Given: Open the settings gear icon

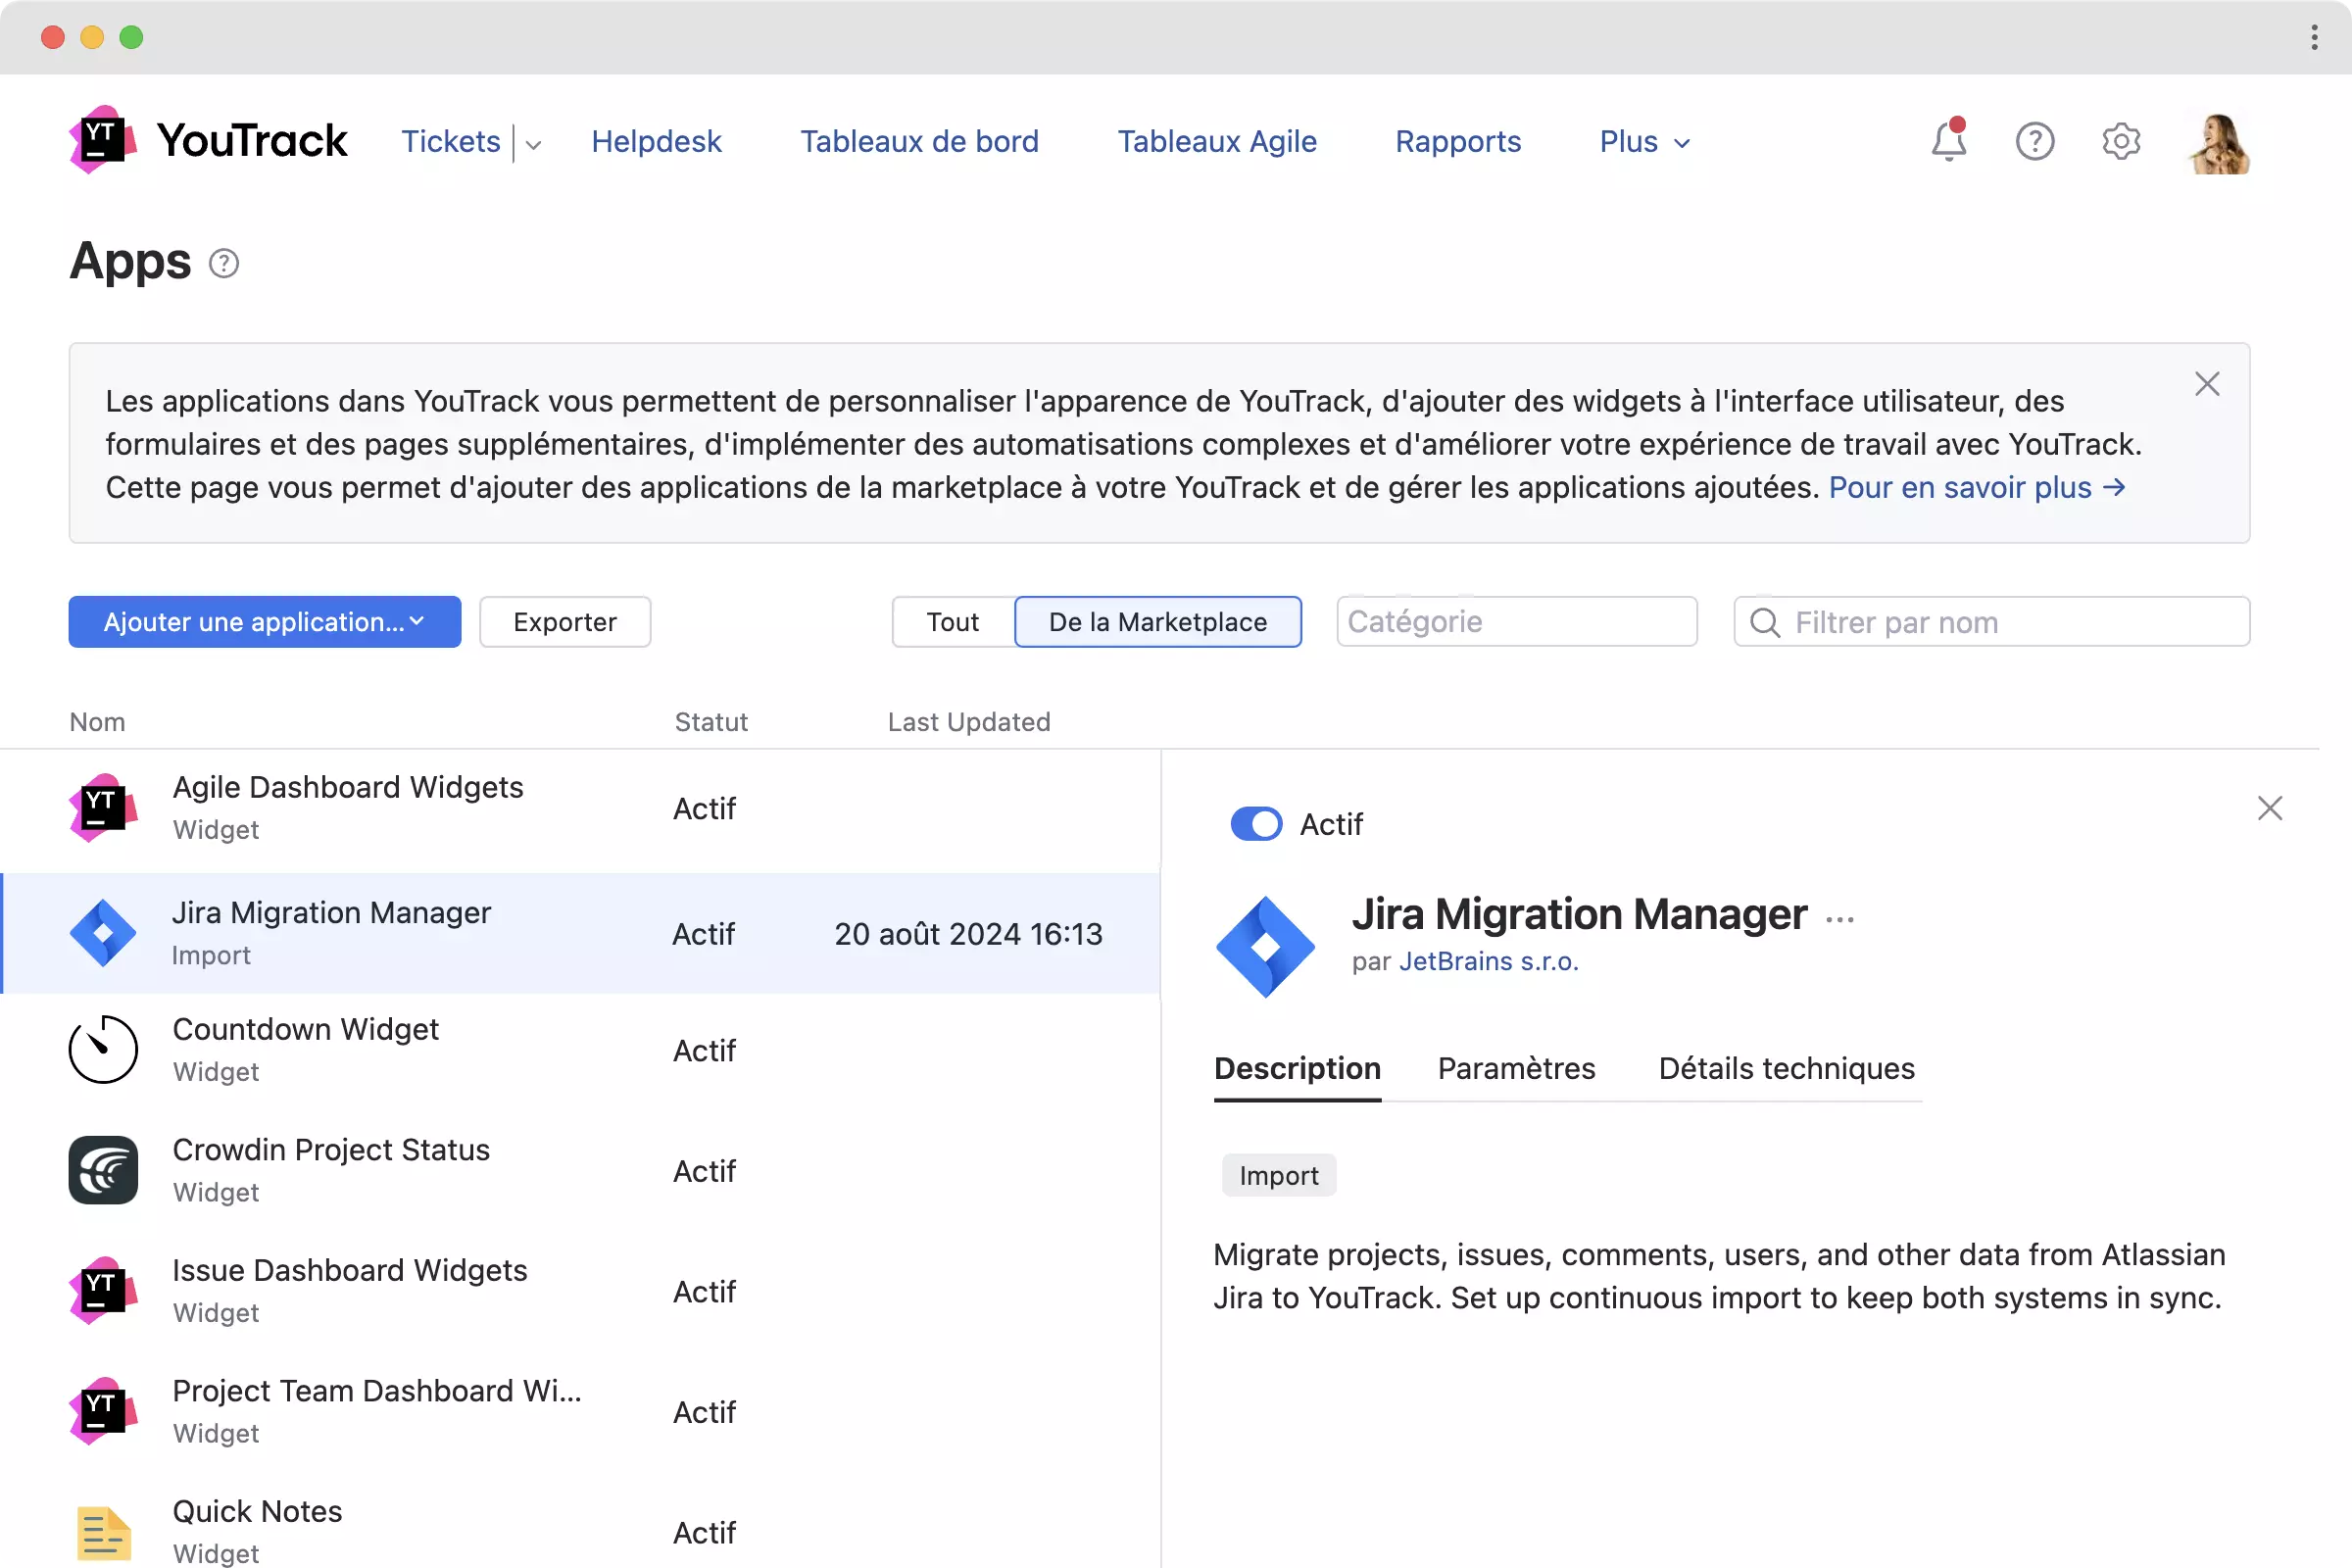Looking at the screenshot, I should 2120,141.
